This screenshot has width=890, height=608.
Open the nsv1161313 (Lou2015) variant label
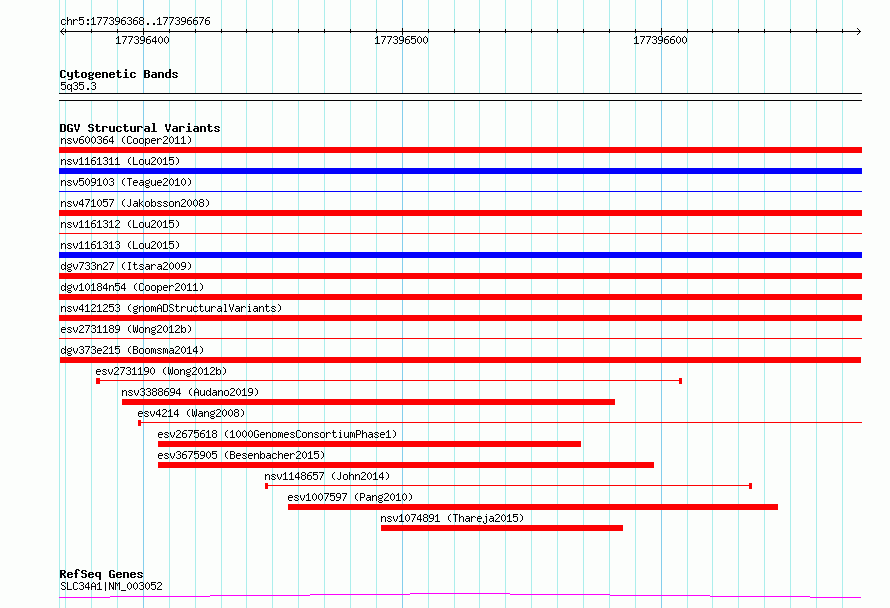[120, 245]
